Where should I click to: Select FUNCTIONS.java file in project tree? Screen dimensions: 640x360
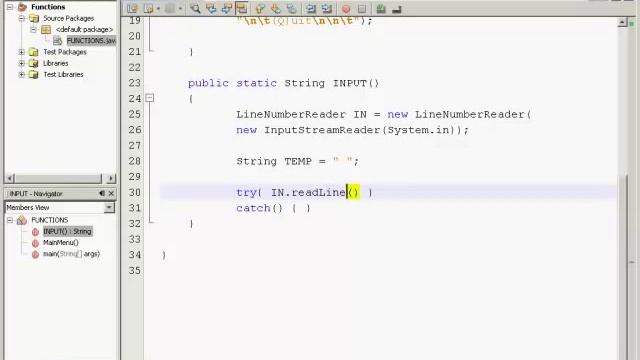[x=91, y=40]
